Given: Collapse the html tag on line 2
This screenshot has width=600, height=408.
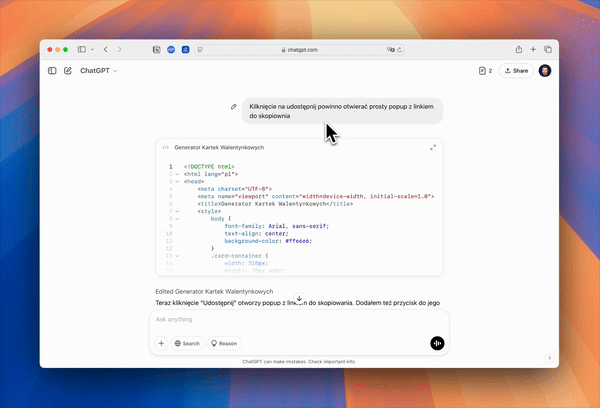Looking at the screenshot, I should tap(178, 174).
